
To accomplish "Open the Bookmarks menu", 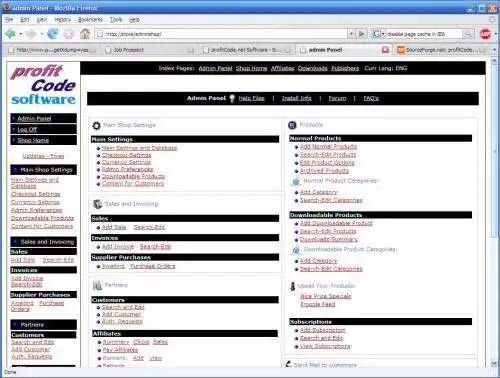I will pos(90,20).
